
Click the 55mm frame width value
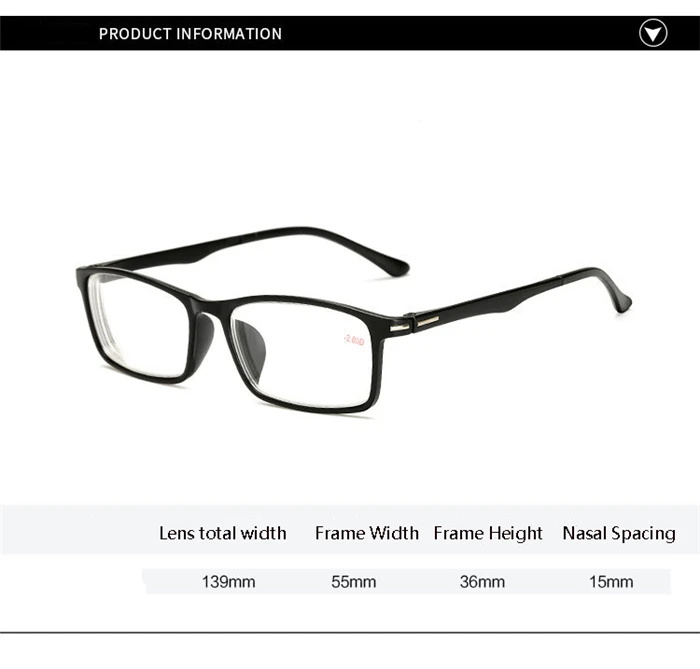tap(354, 582)
